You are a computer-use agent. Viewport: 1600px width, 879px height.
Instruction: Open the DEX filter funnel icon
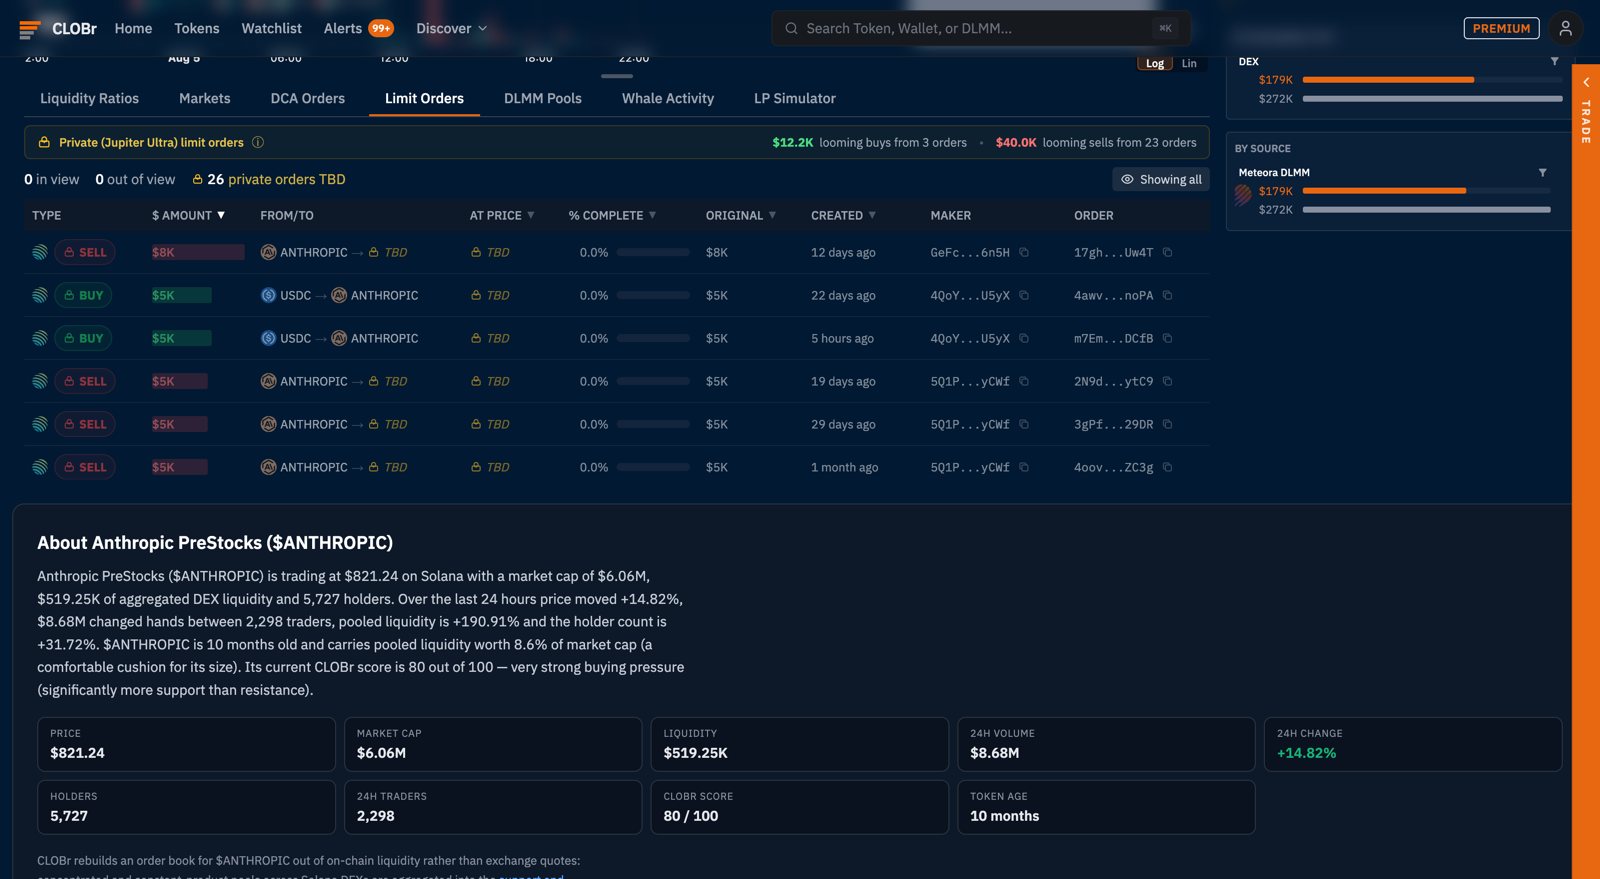pos(1554,61)
